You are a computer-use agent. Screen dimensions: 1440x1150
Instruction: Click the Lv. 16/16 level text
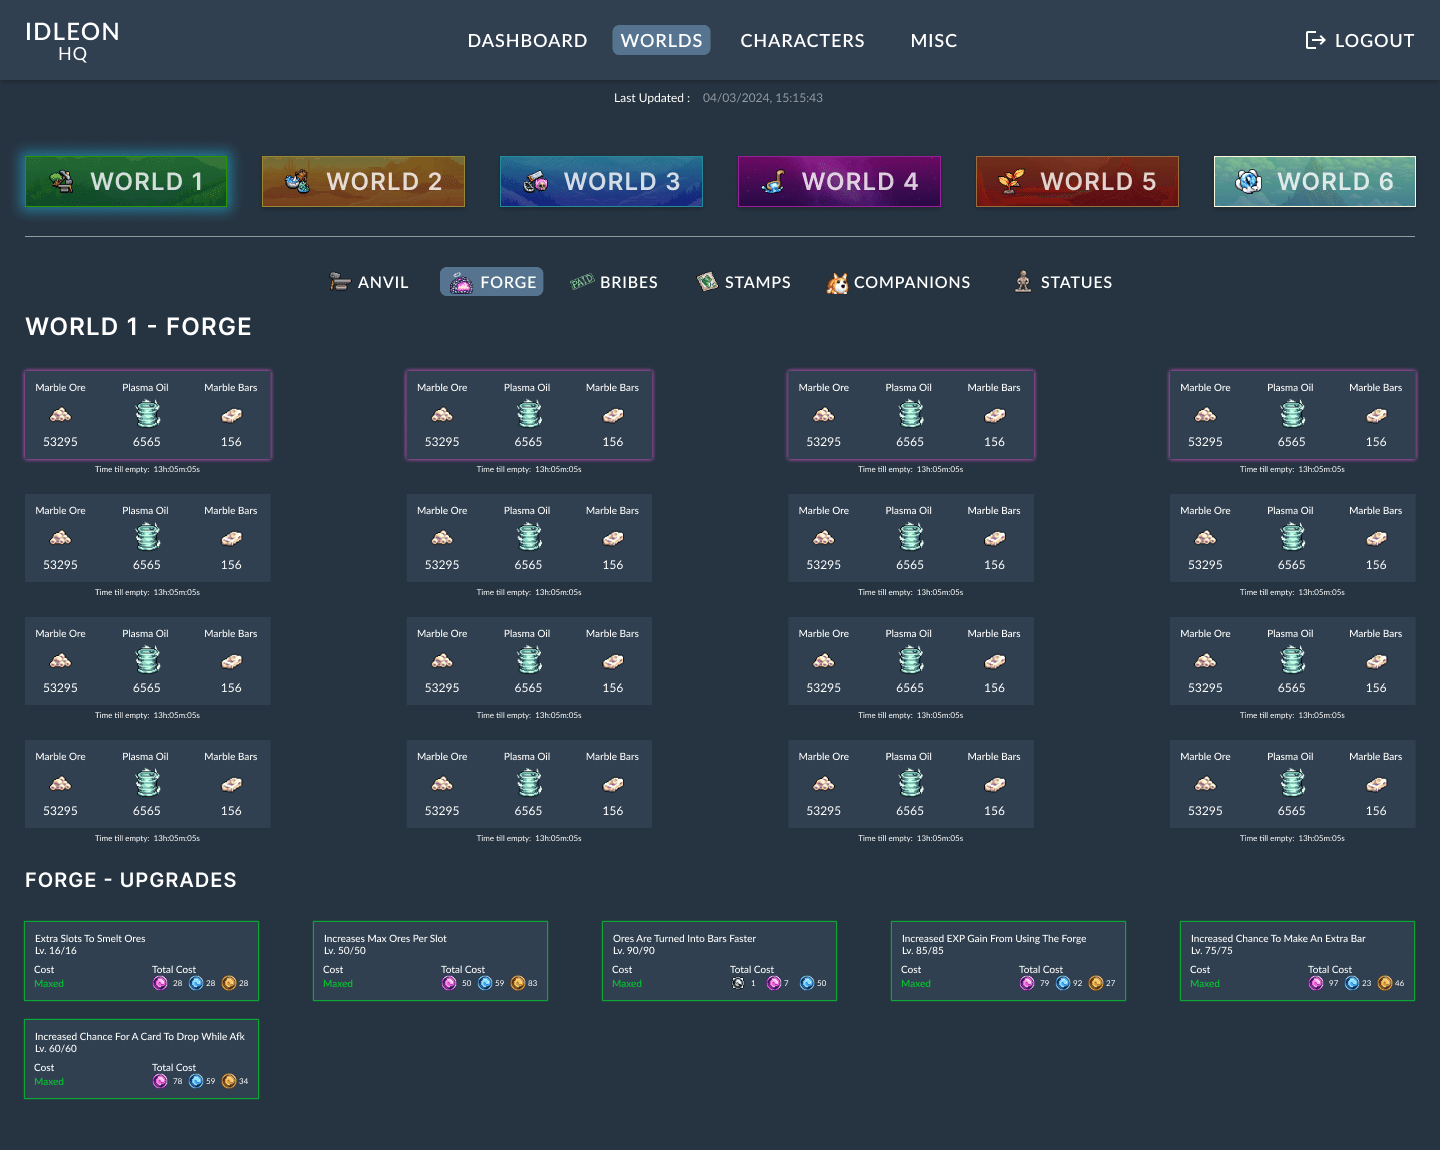click(56, 951)
